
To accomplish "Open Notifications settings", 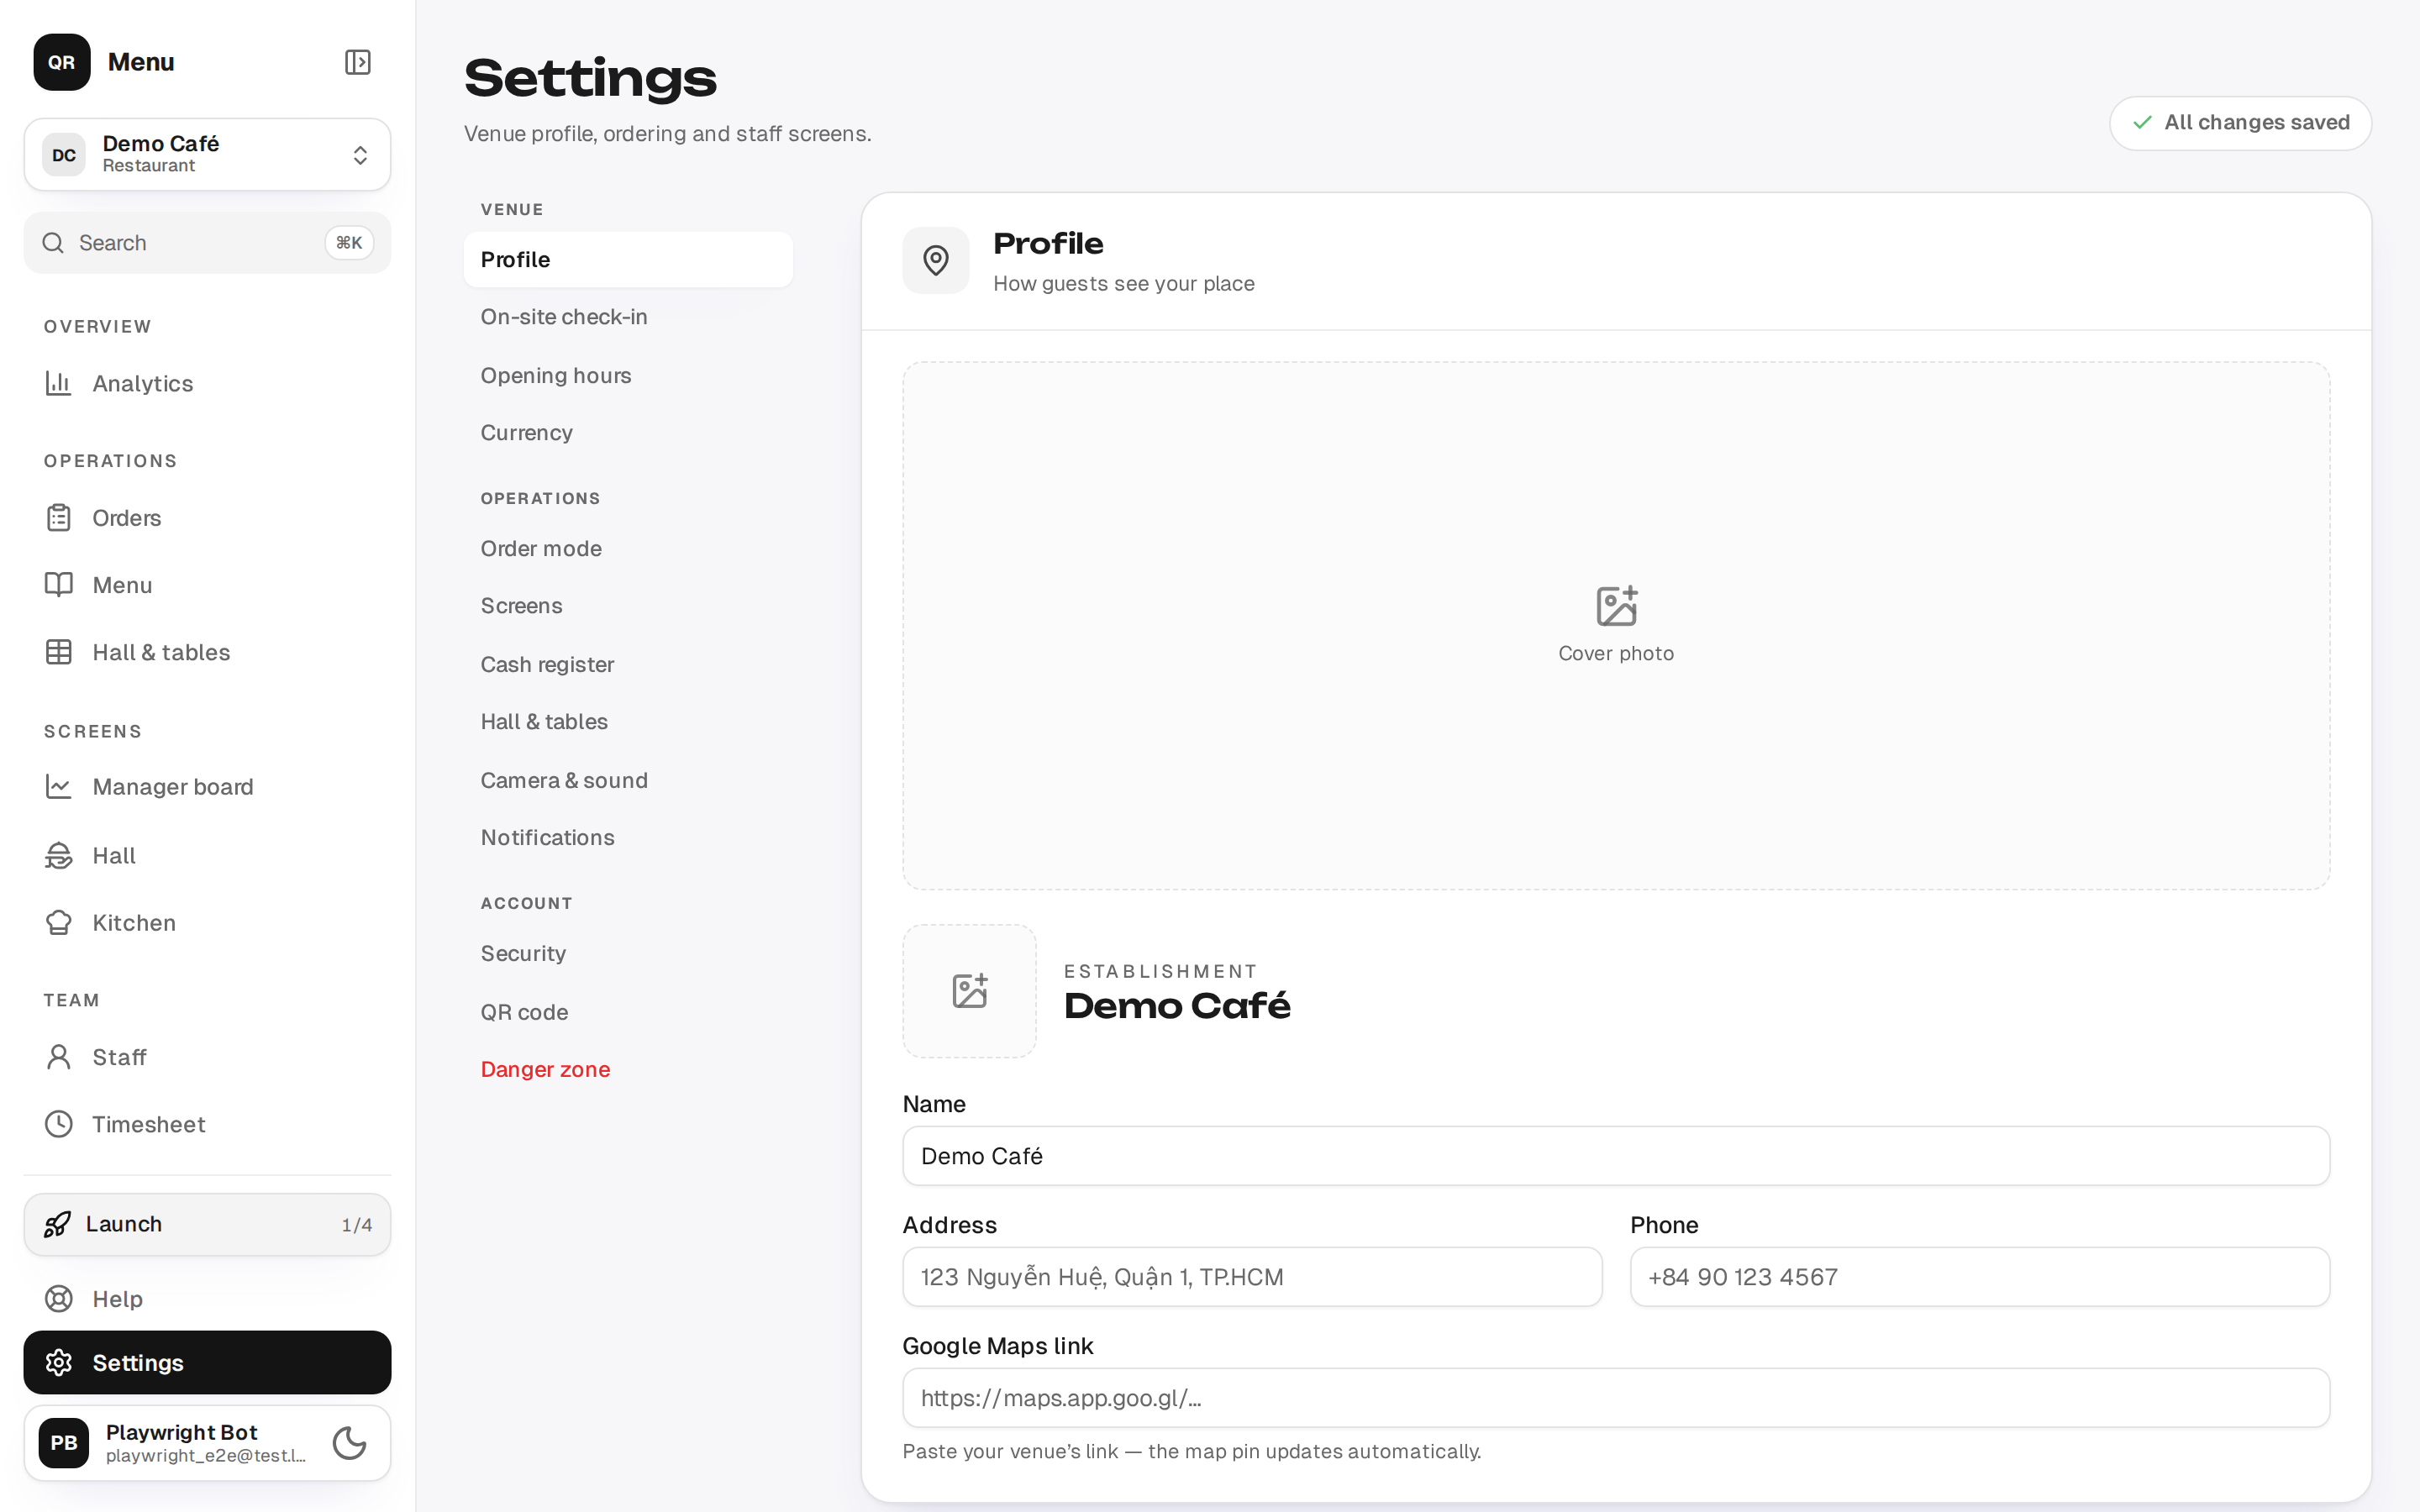I will pos(628,838).
